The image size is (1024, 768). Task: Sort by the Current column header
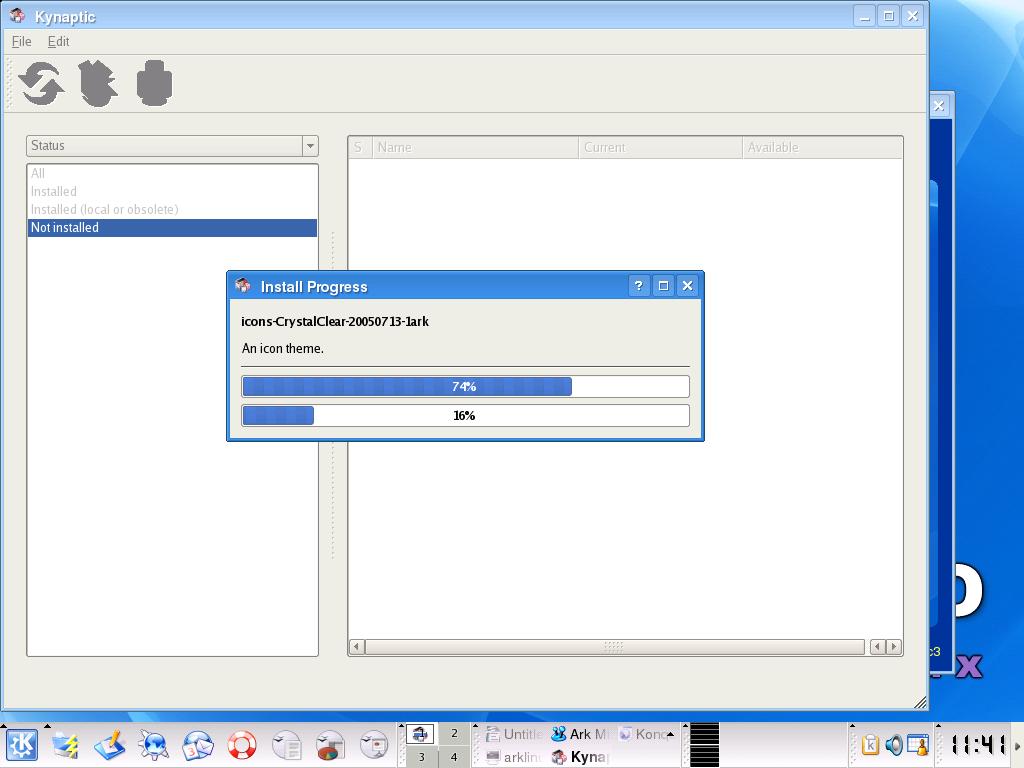660,148
